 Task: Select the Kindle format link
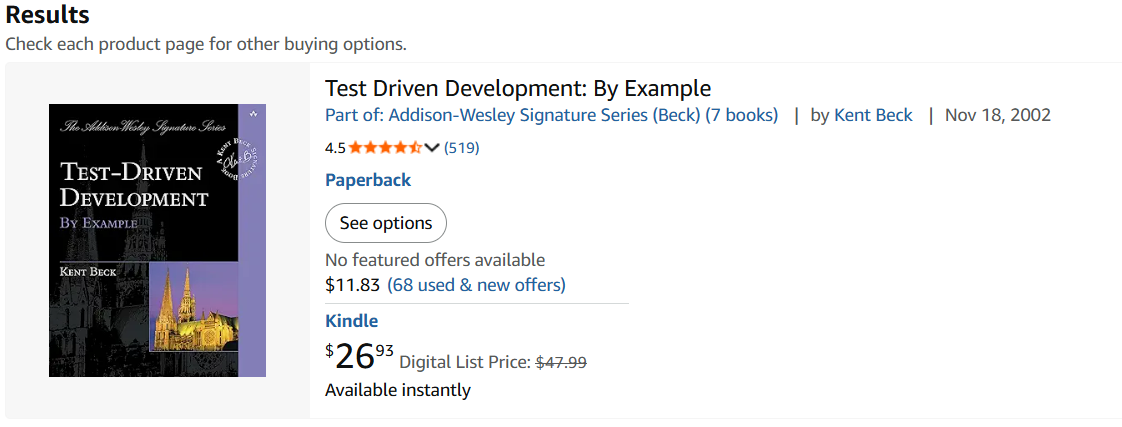pos(352,321)
